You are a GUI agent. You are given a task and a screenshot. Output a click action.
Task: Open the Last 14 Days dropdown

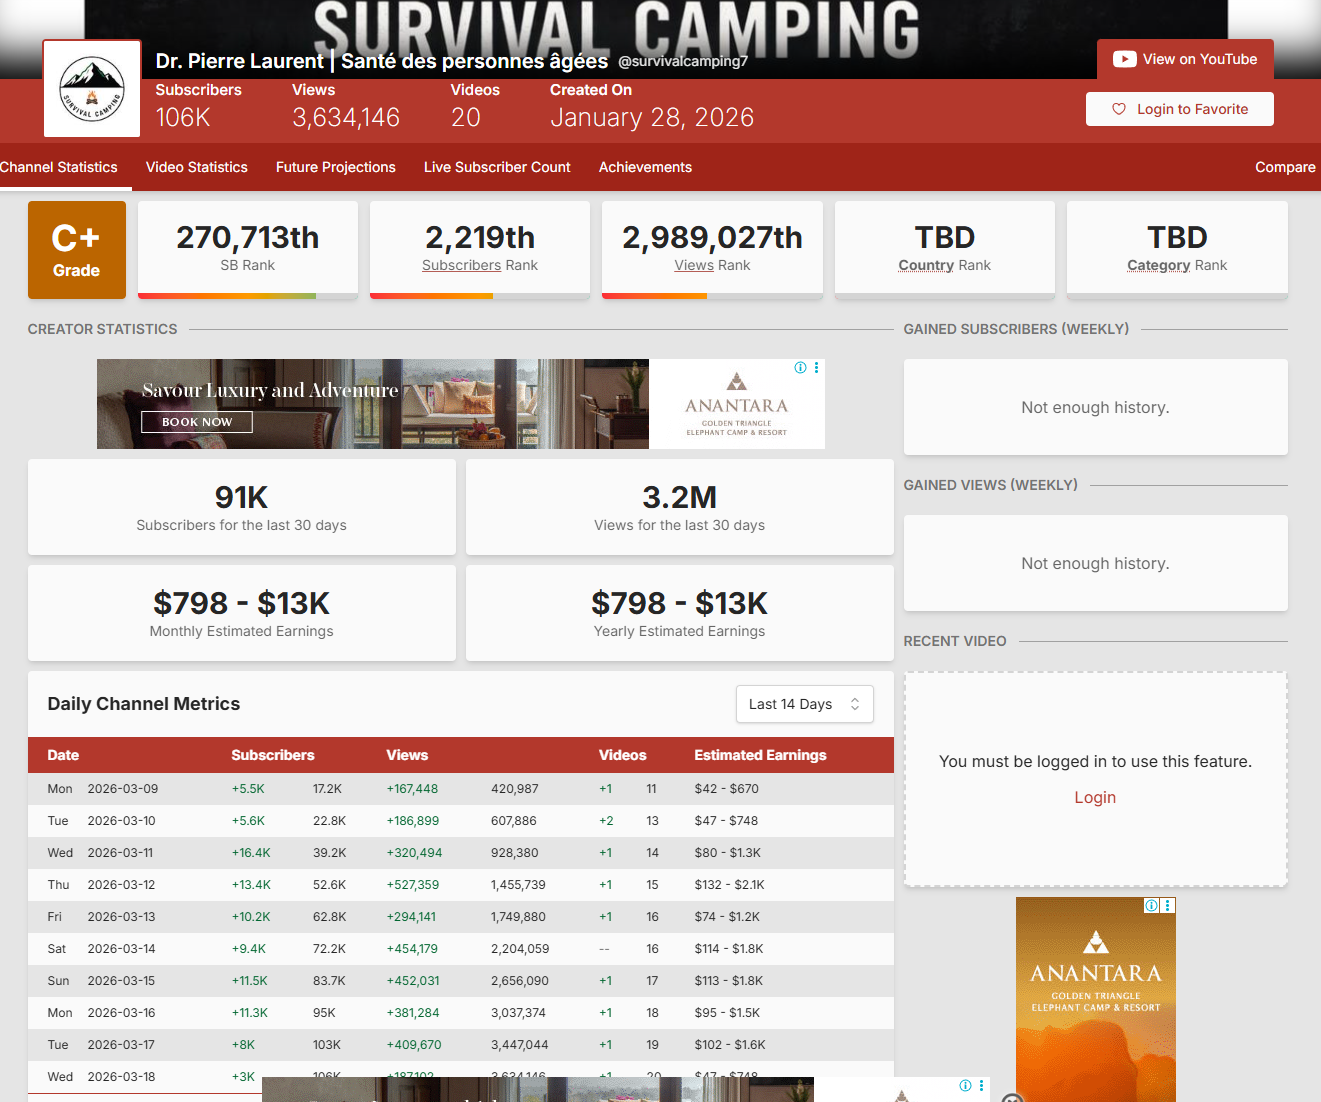[x=804, y=704]
